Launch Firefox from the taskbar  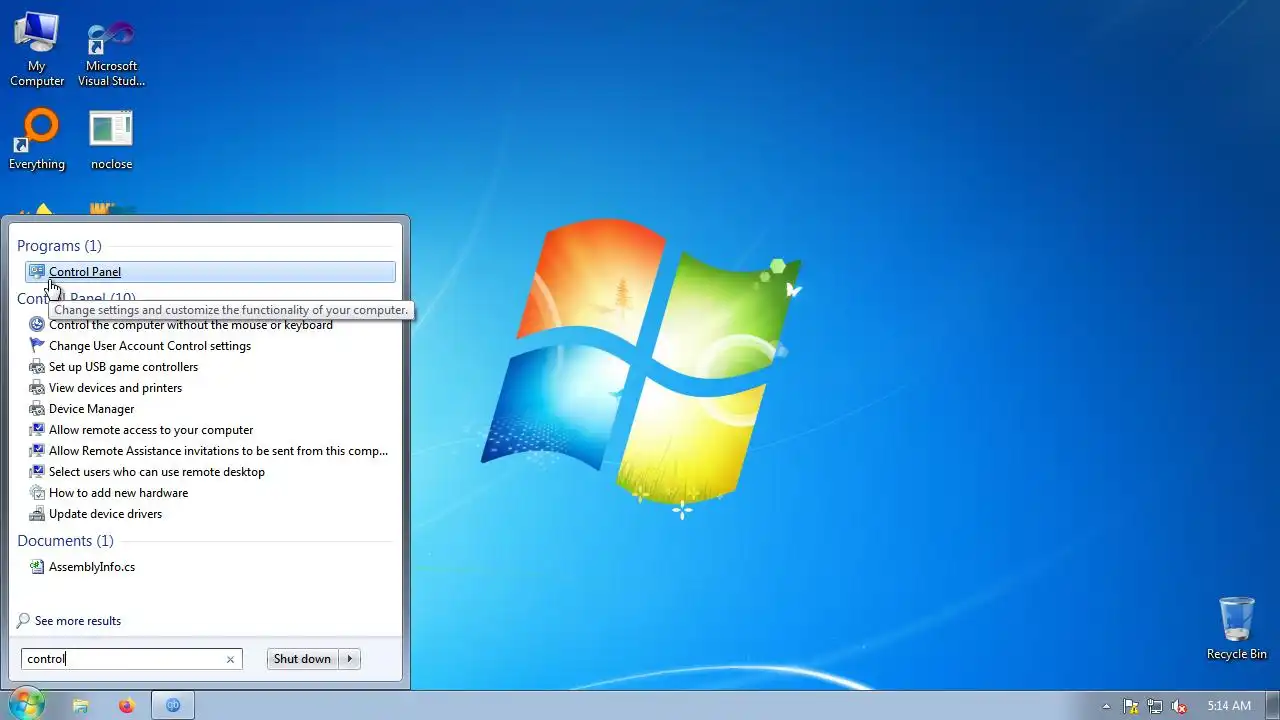tap(126, 705)
